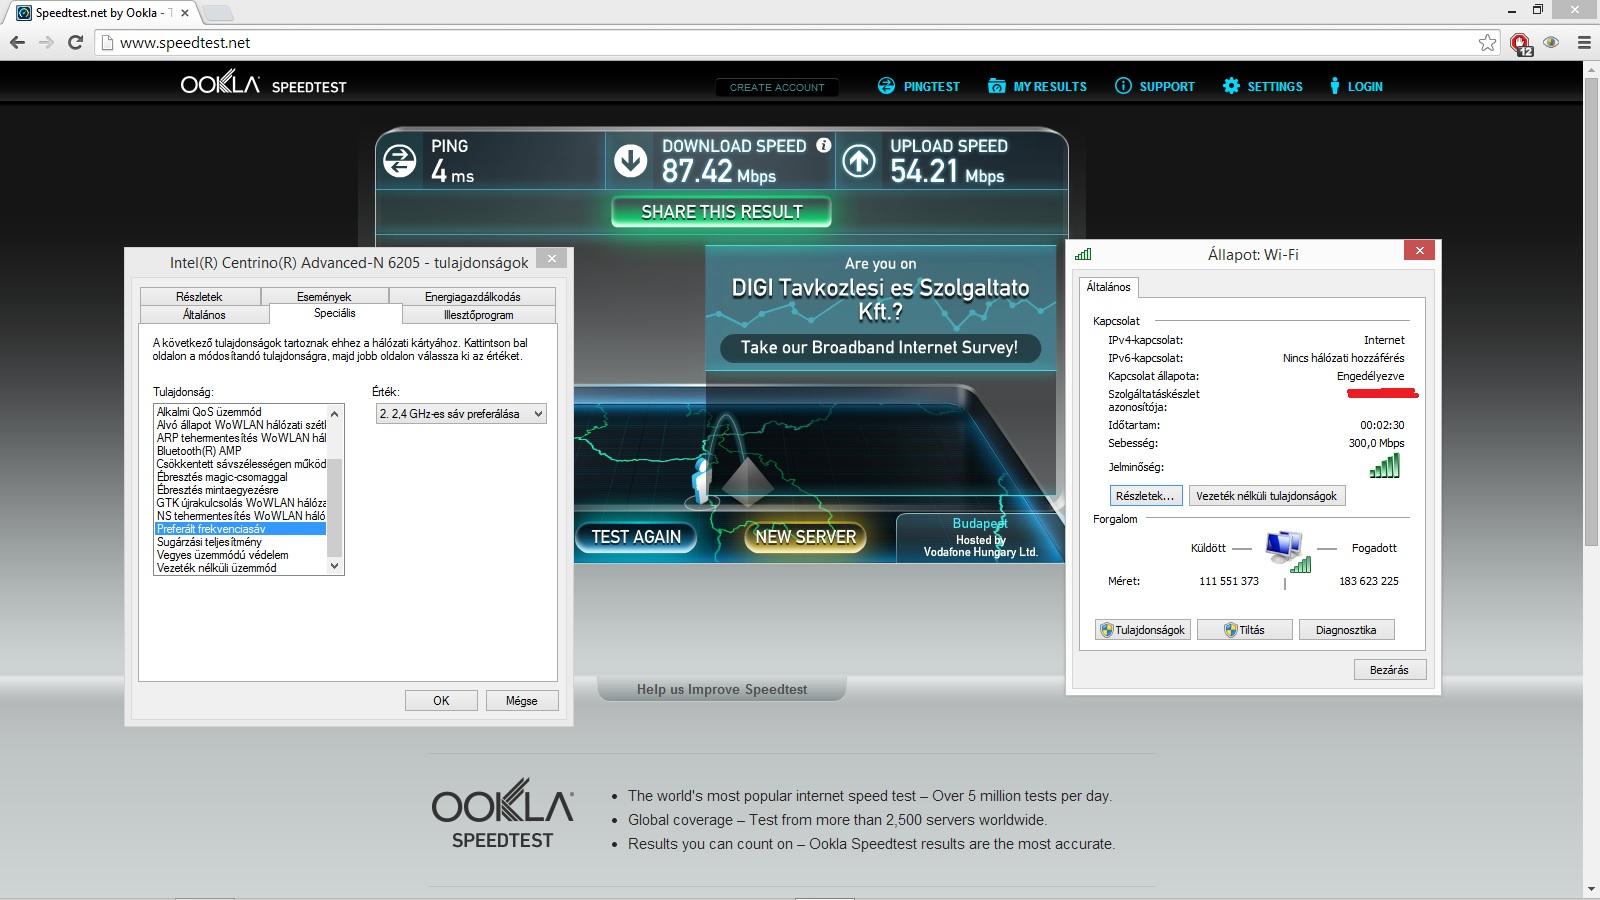Image resolution: width=1600 pixels, height=900 pixels.
Task: Click the Settings gear icon
Action: point(1231,86)
